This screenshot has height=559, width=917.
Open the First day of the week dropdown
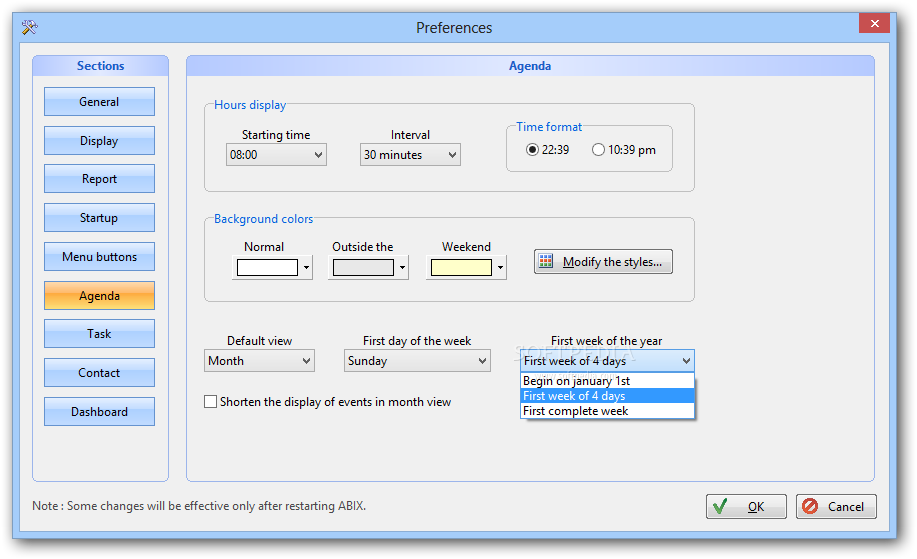pyautogui.click(x=417, y=361)
